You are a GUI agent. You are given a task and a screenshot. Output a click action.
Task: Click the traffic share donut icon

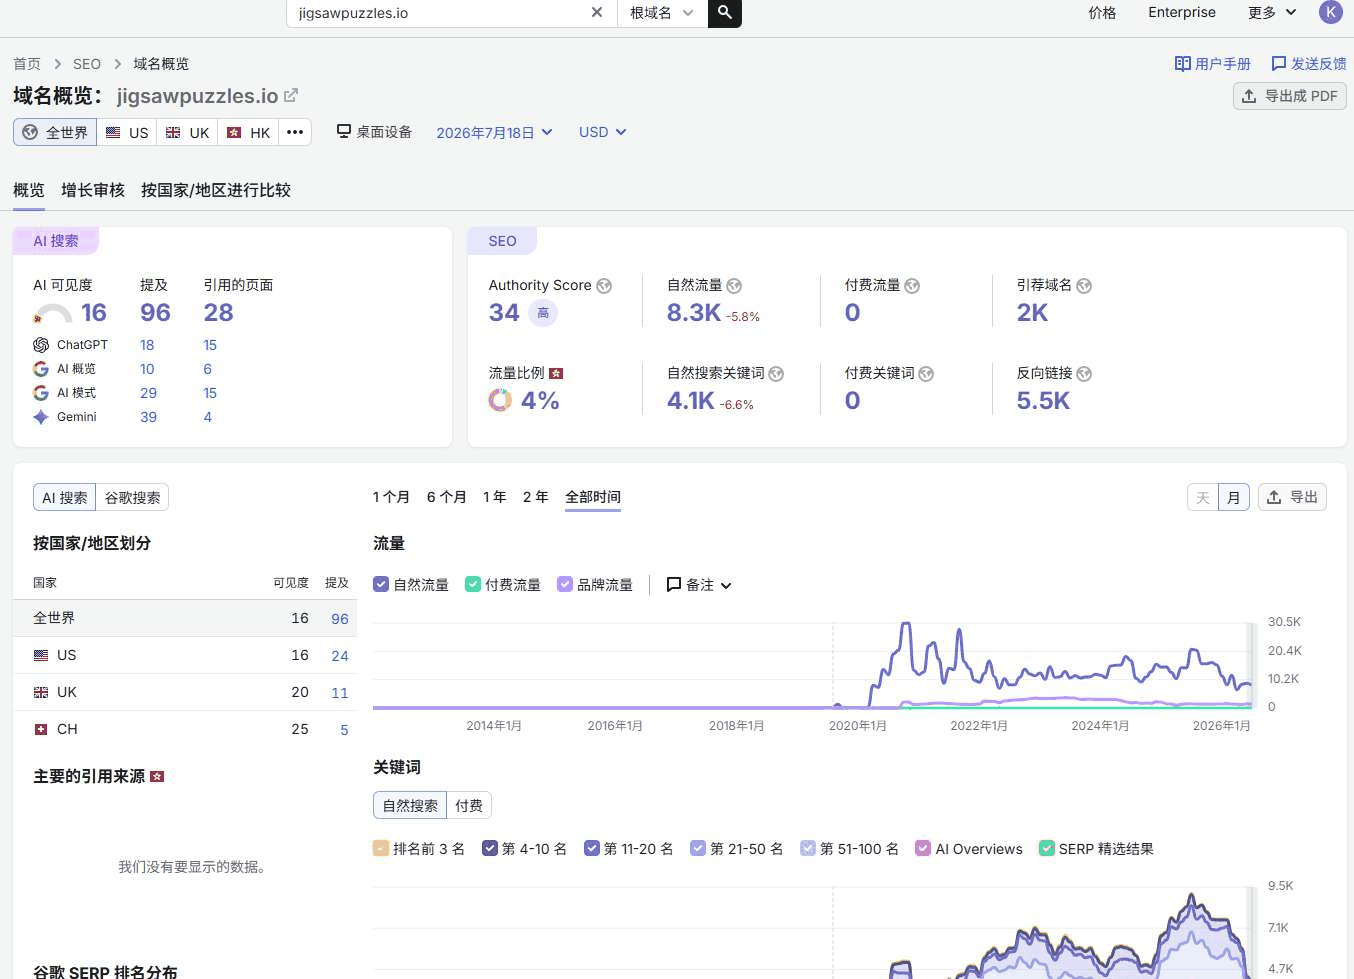point(500,401)
